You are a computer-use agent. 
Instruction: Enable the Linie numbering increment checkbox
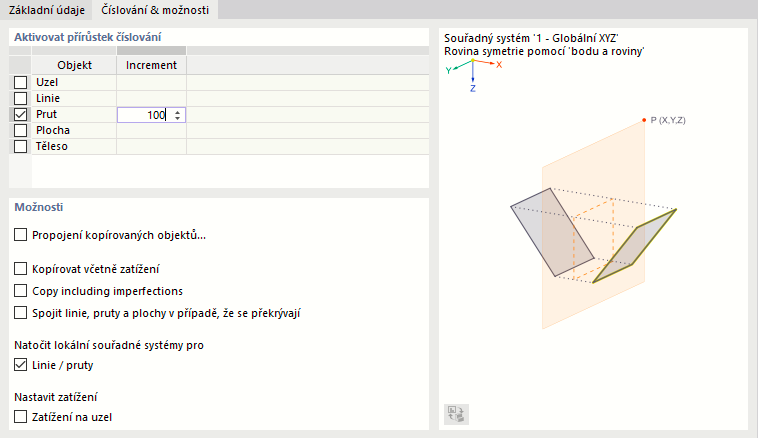pyautogui.click(x=21, y=99)
